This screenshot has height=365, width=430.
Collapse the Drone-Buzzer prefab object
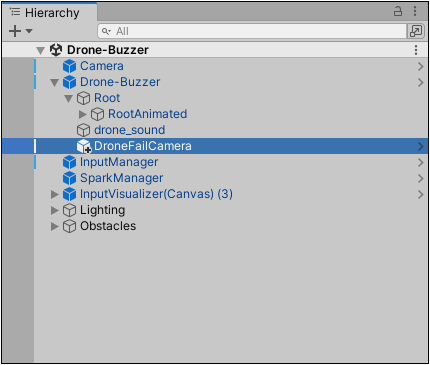coord(54,82)
